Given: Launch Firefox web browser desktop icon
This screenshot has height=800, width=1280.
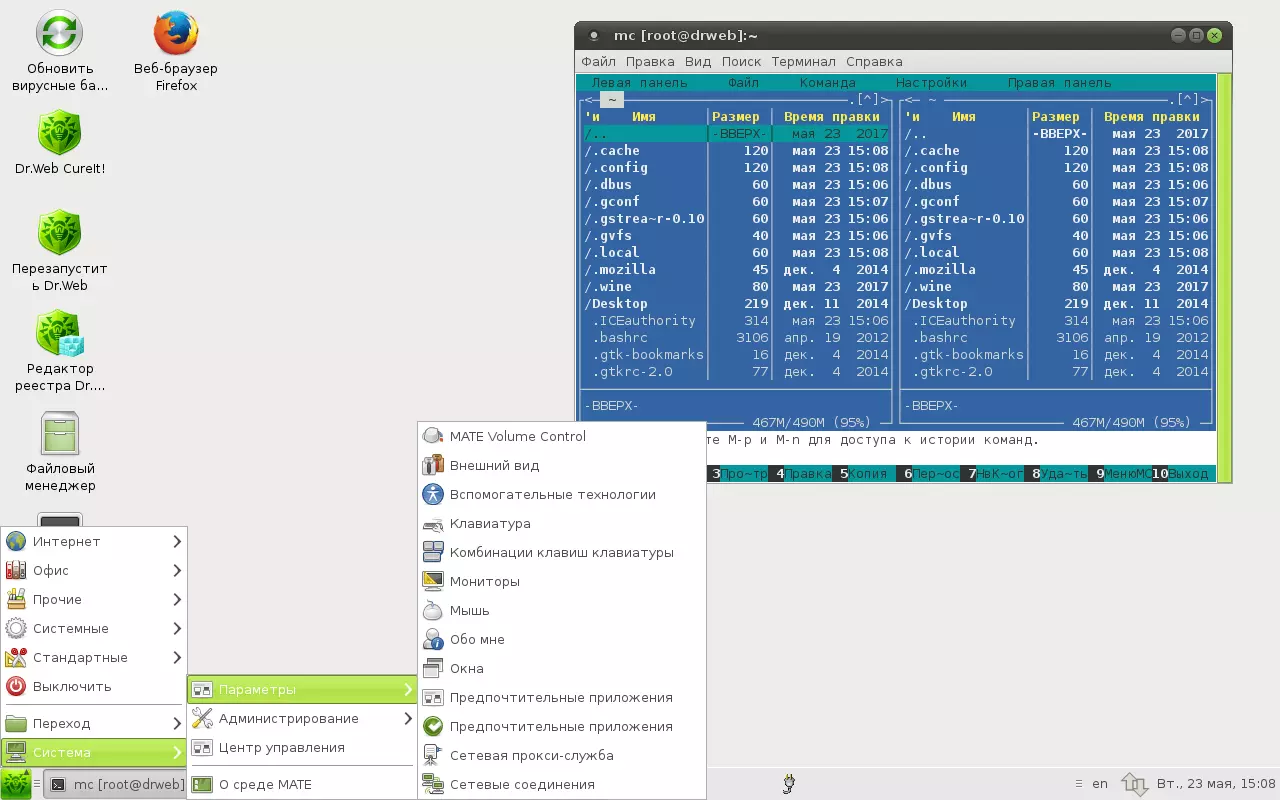Looking at the screenshot, I should [x=175, y=35].
